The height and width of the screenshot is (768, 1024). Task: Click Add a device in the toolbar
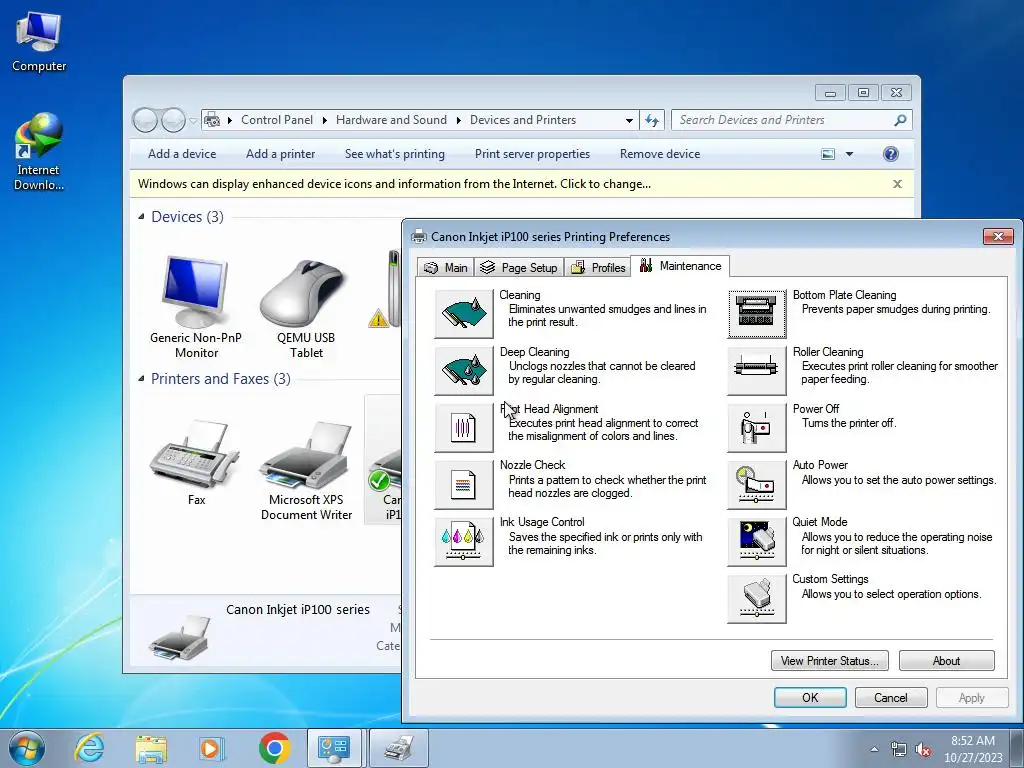pos(182,154)
